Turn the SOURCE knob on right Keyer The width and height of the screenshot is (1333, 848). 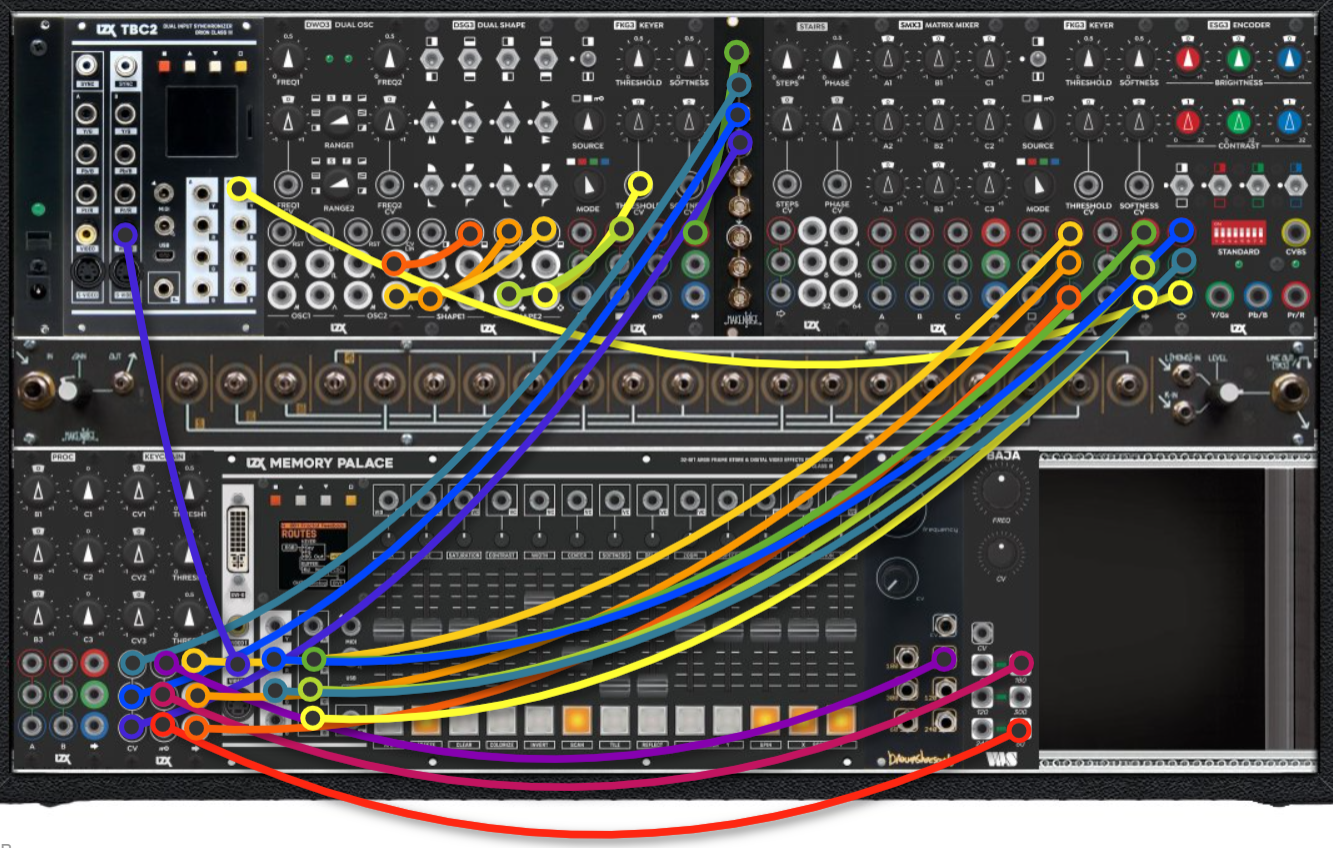(1038, 122)
